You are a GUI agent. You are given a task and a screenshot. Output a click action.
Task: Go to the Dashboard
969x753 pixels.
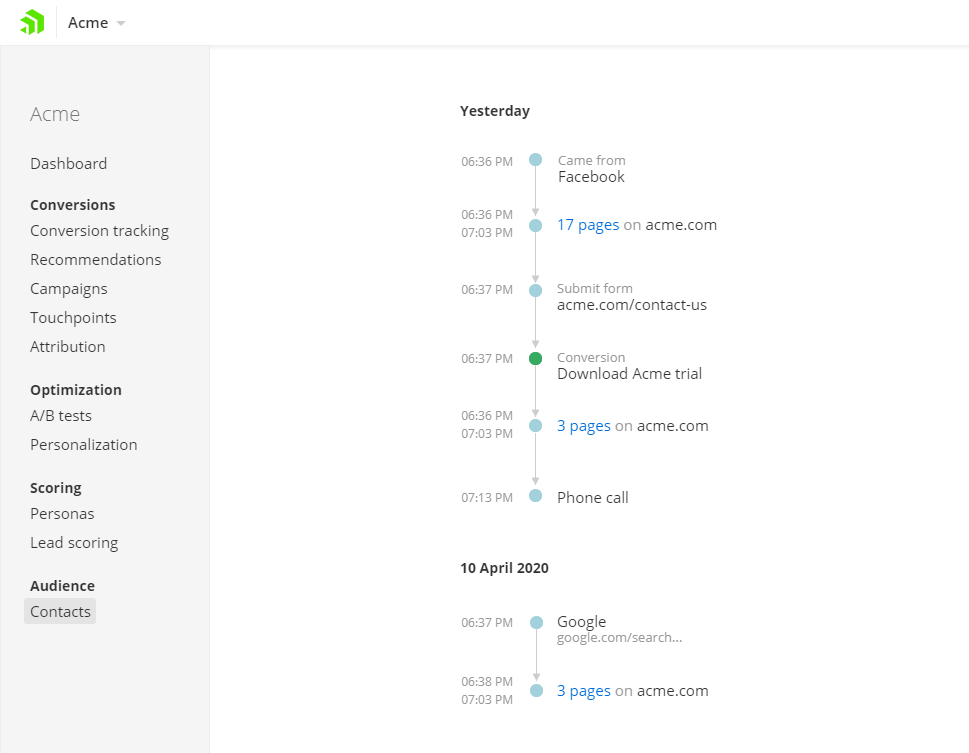(68, 163)
